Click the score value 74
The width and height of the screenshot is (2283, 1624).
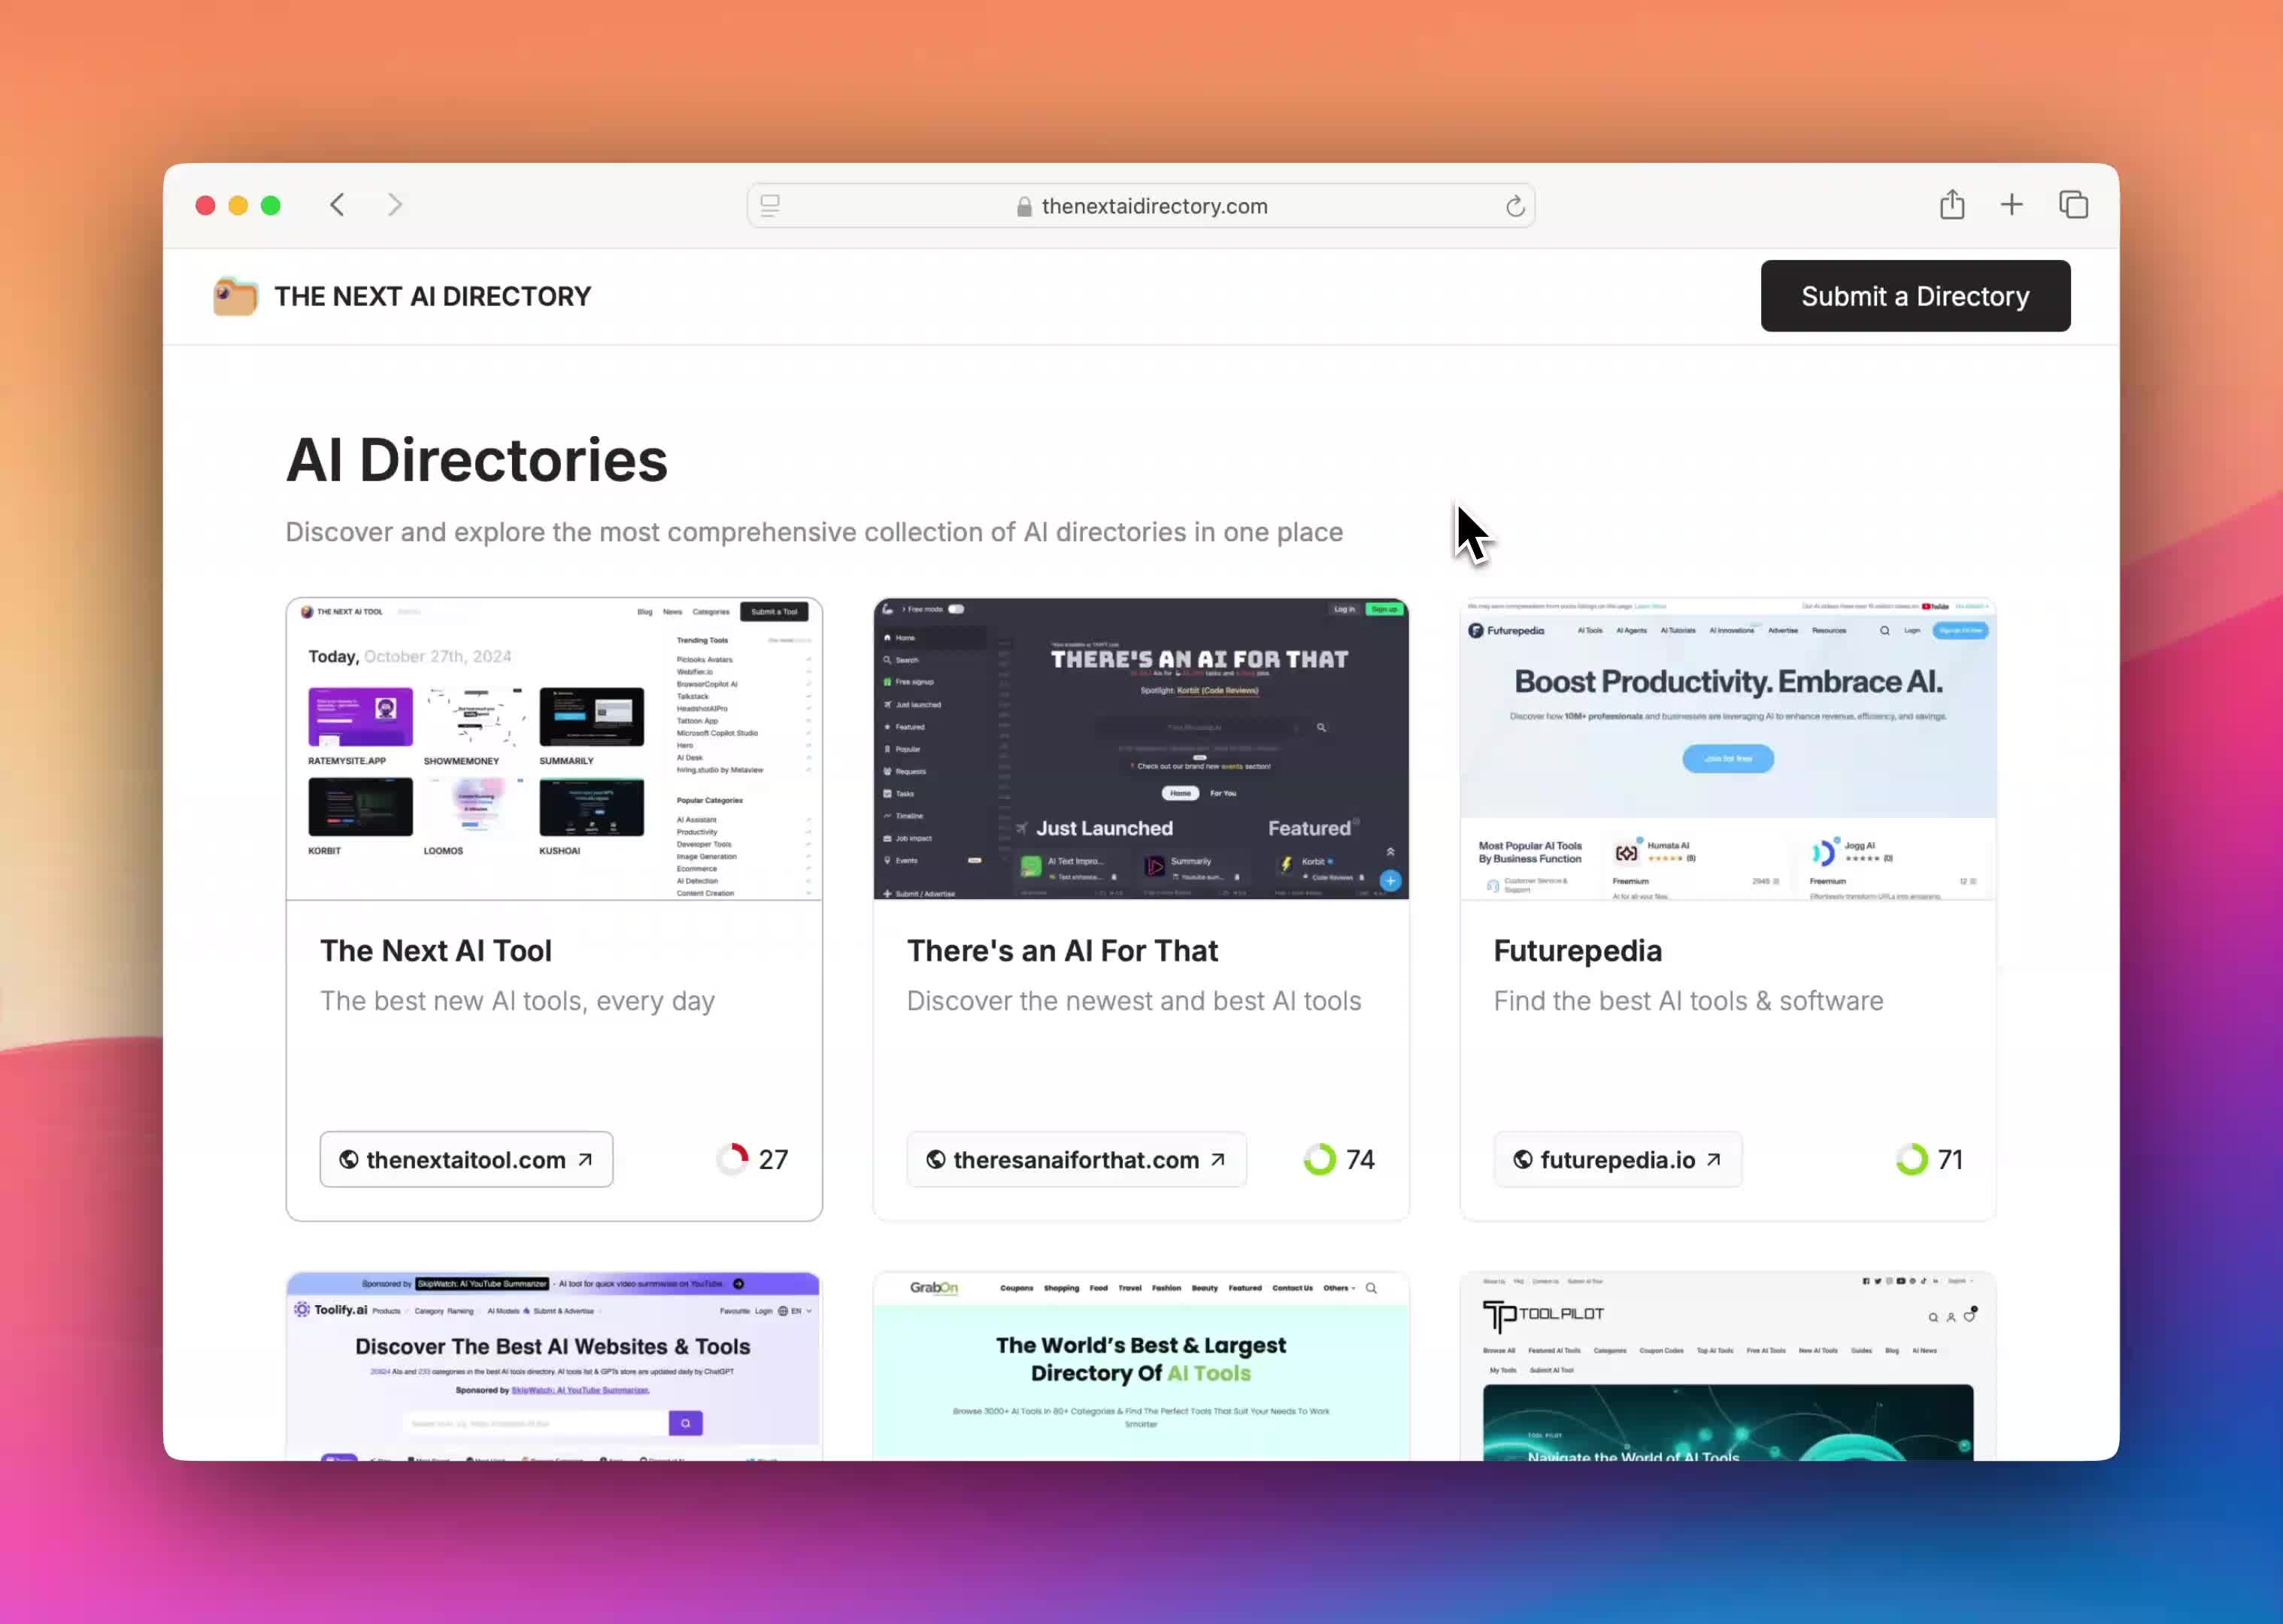1360,1160
